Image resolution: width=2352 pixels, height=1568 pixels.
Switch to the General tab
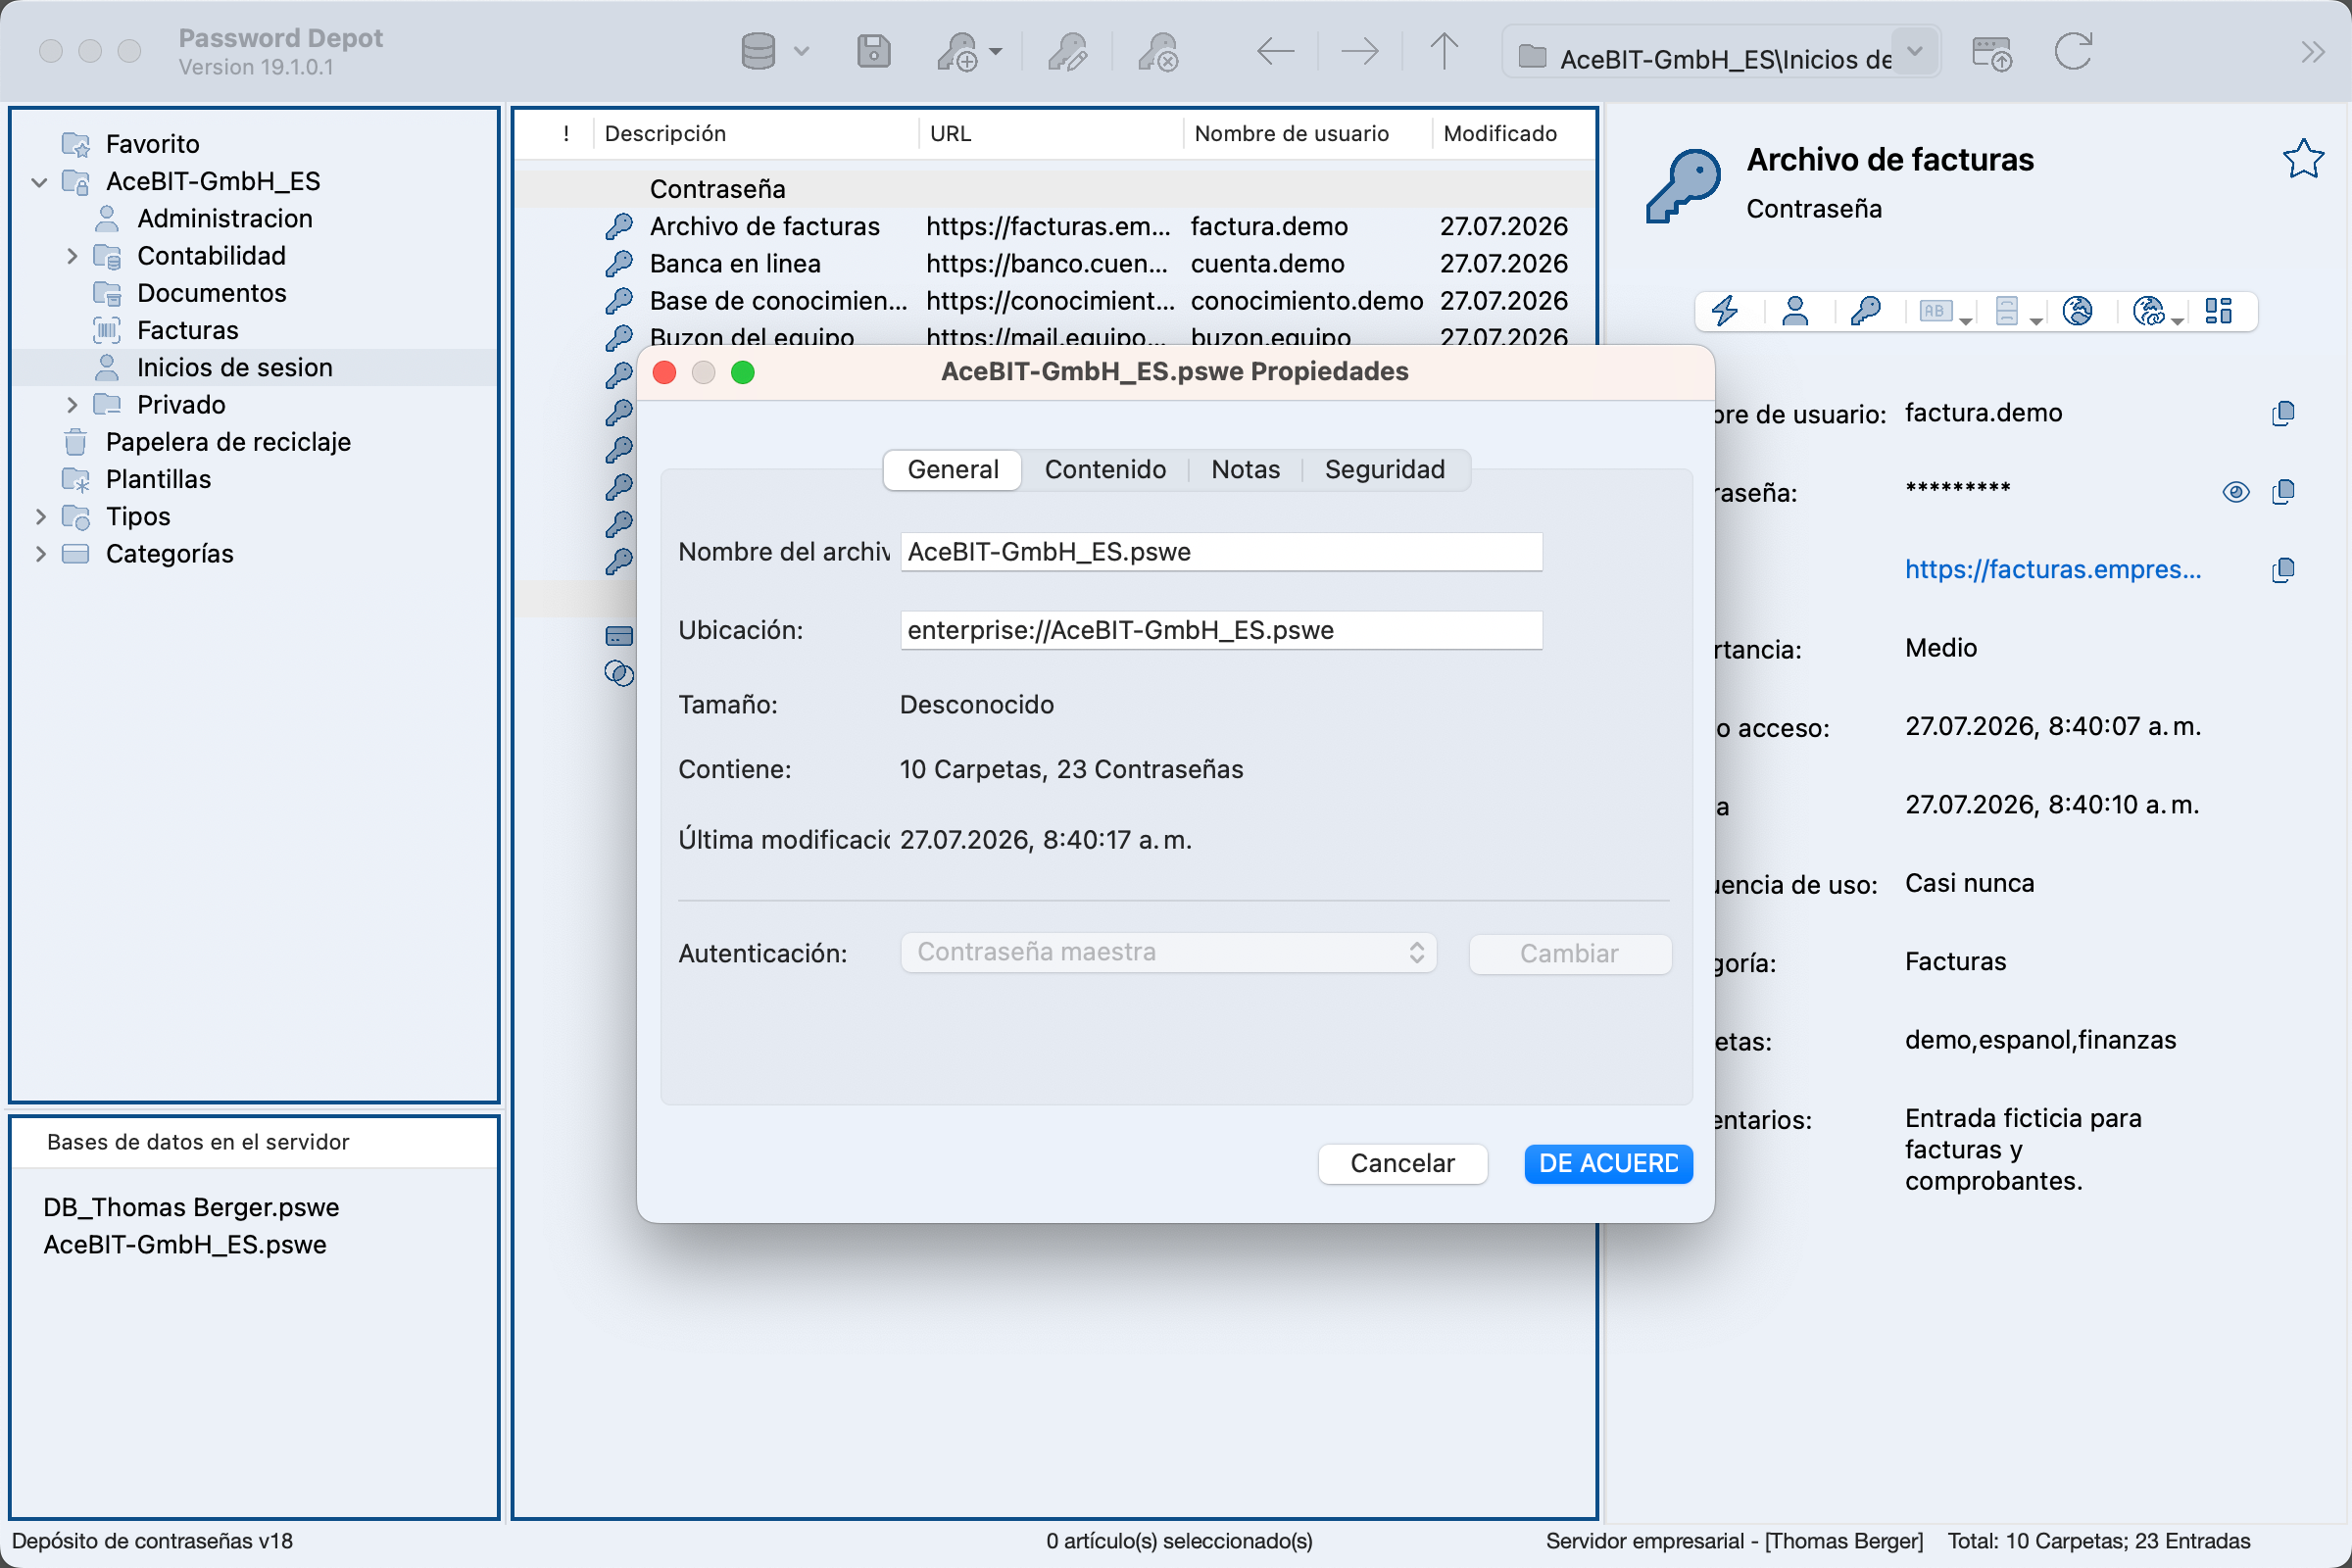952,469
